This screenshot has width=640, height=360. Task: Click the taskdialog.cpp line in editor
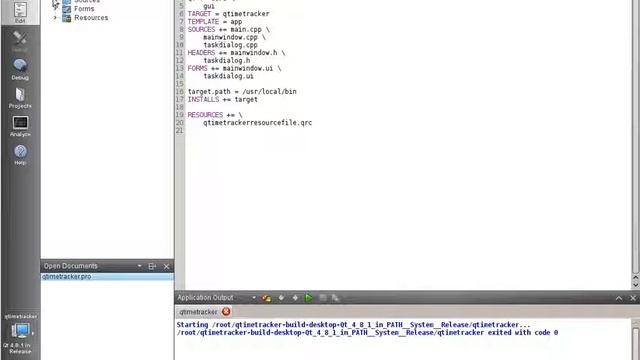230,45
